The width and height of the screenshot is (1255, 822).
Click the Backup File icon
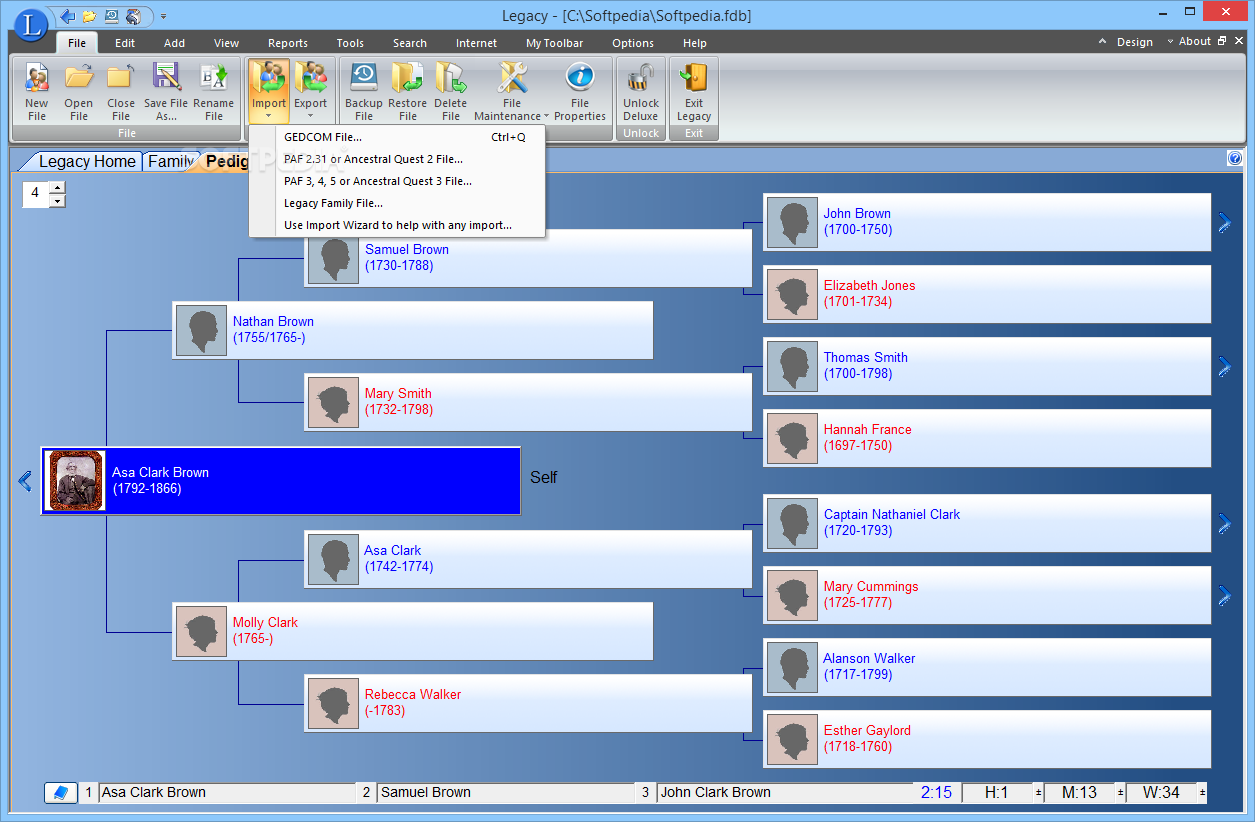click(364, 78)
